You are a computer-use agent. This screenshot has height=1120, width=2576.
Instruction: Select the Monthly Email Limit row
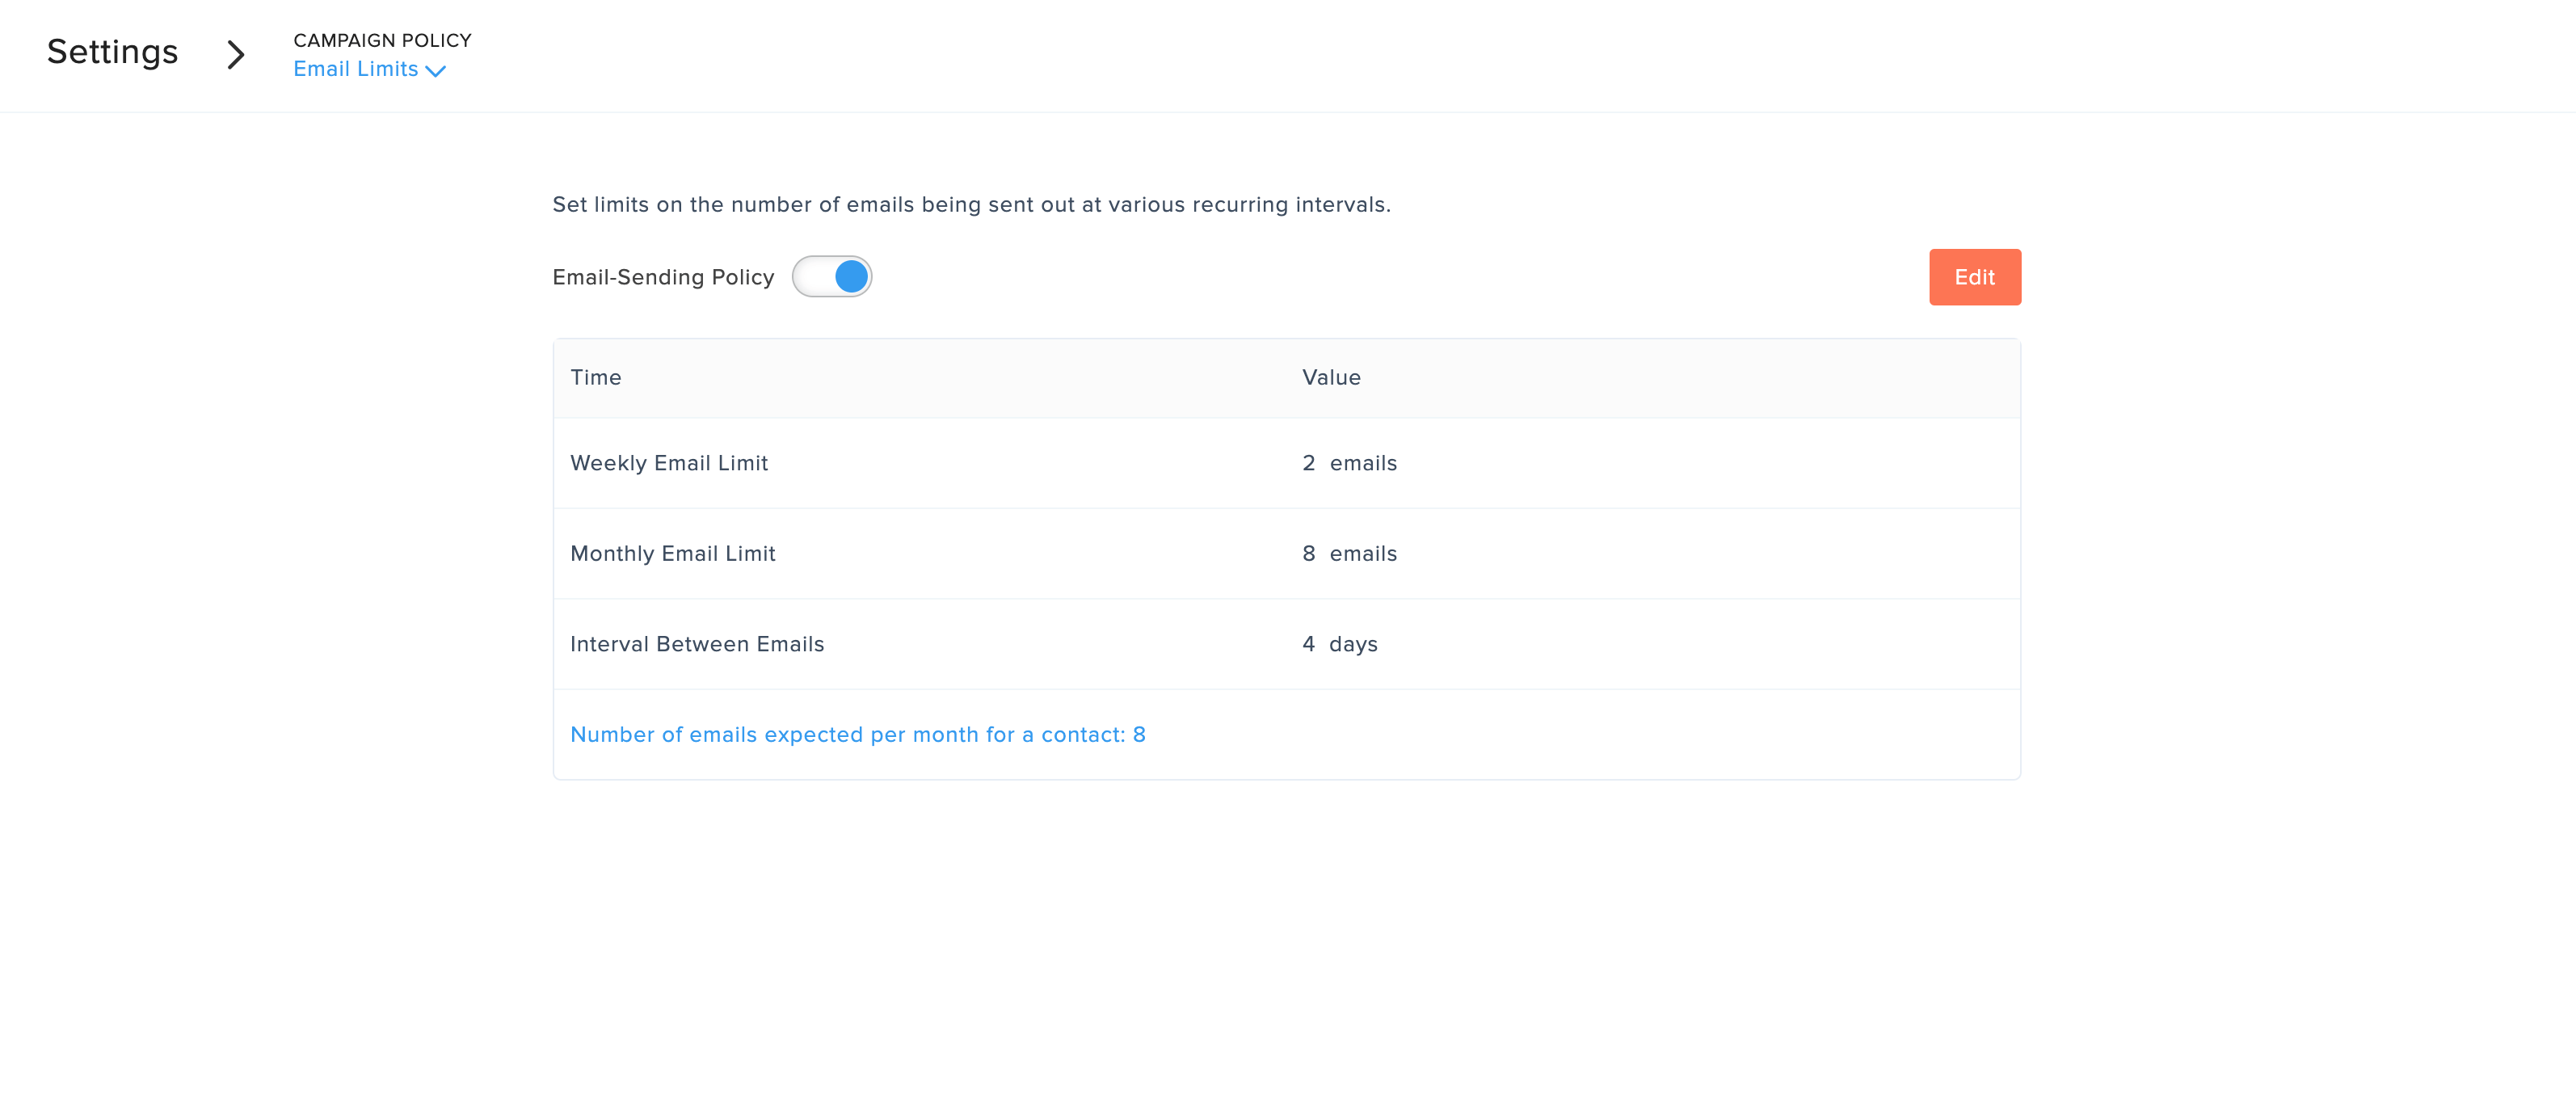pyautogui.click(x=673, y=553)
